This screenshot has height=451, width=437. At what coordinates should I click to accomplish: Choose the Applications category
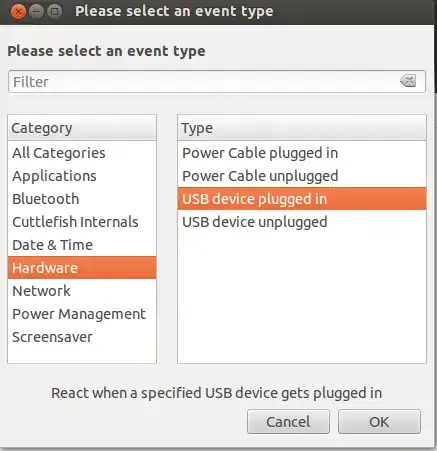click(x=82, y=176)
